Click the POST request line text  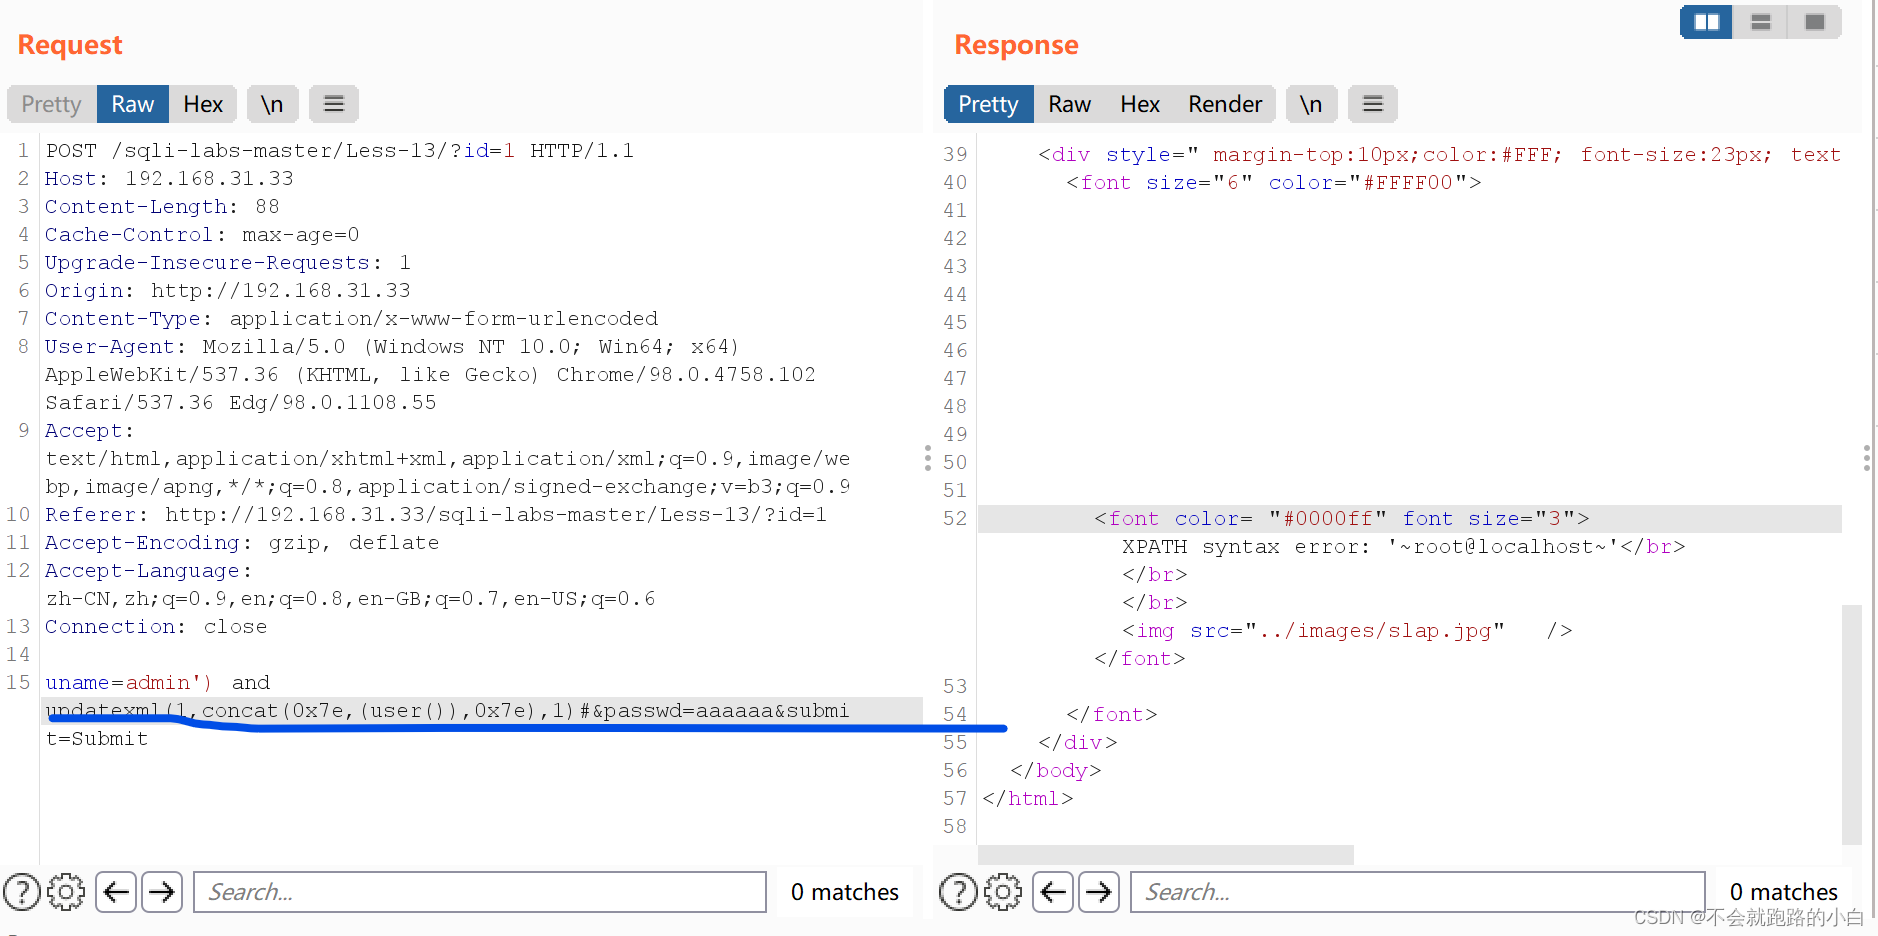(x=340, y=151)
